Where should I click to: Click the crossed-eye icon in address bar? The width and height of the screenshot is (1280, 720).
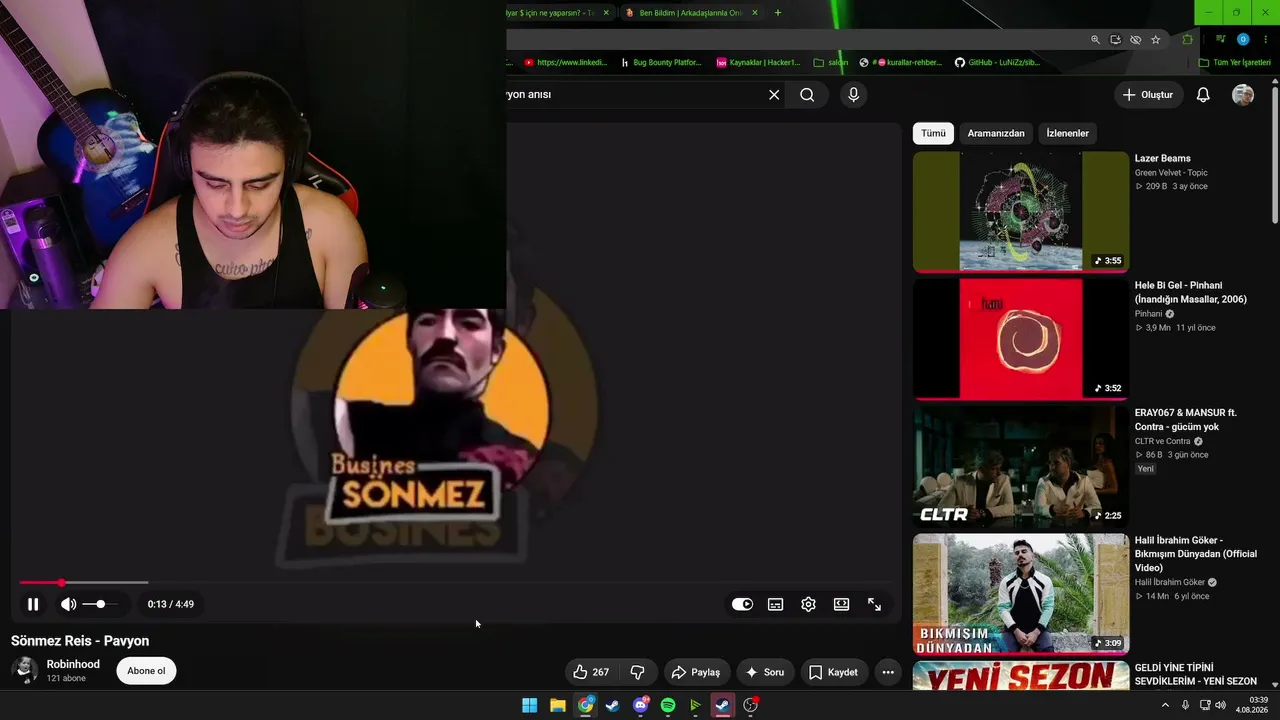click(x=1135, y=40)
